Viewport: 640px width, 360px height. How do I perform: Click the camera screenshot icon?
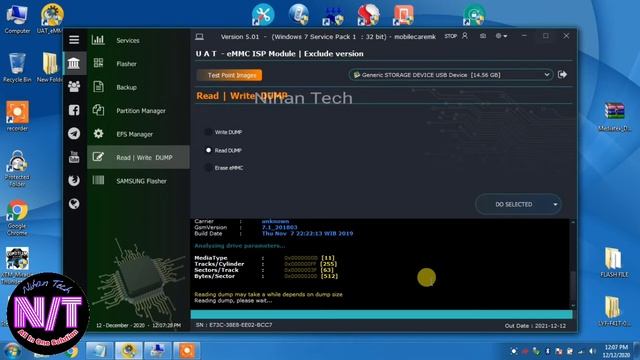[x=483, y=36]
